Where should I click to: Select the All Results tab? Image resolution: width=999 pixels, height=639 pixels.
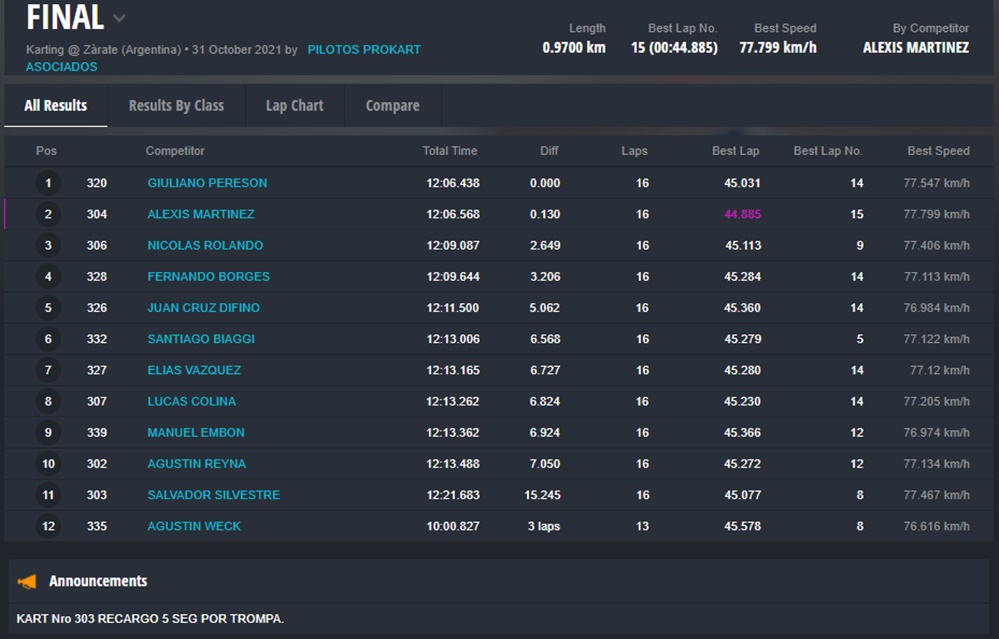tap(55, 105)
